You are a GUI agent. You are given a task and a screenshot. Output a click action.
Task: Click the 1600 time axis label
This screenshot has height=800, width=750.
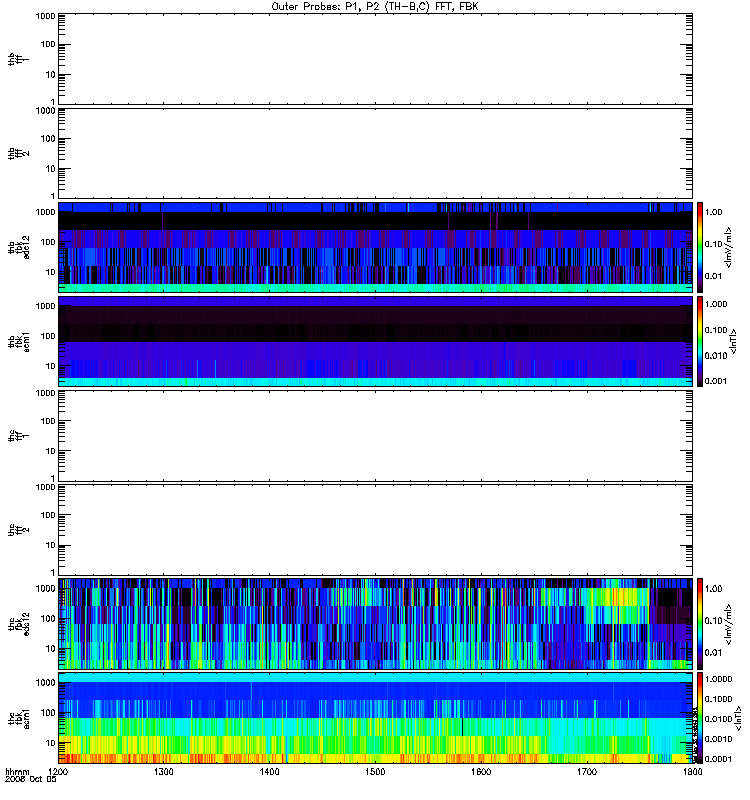481,772
